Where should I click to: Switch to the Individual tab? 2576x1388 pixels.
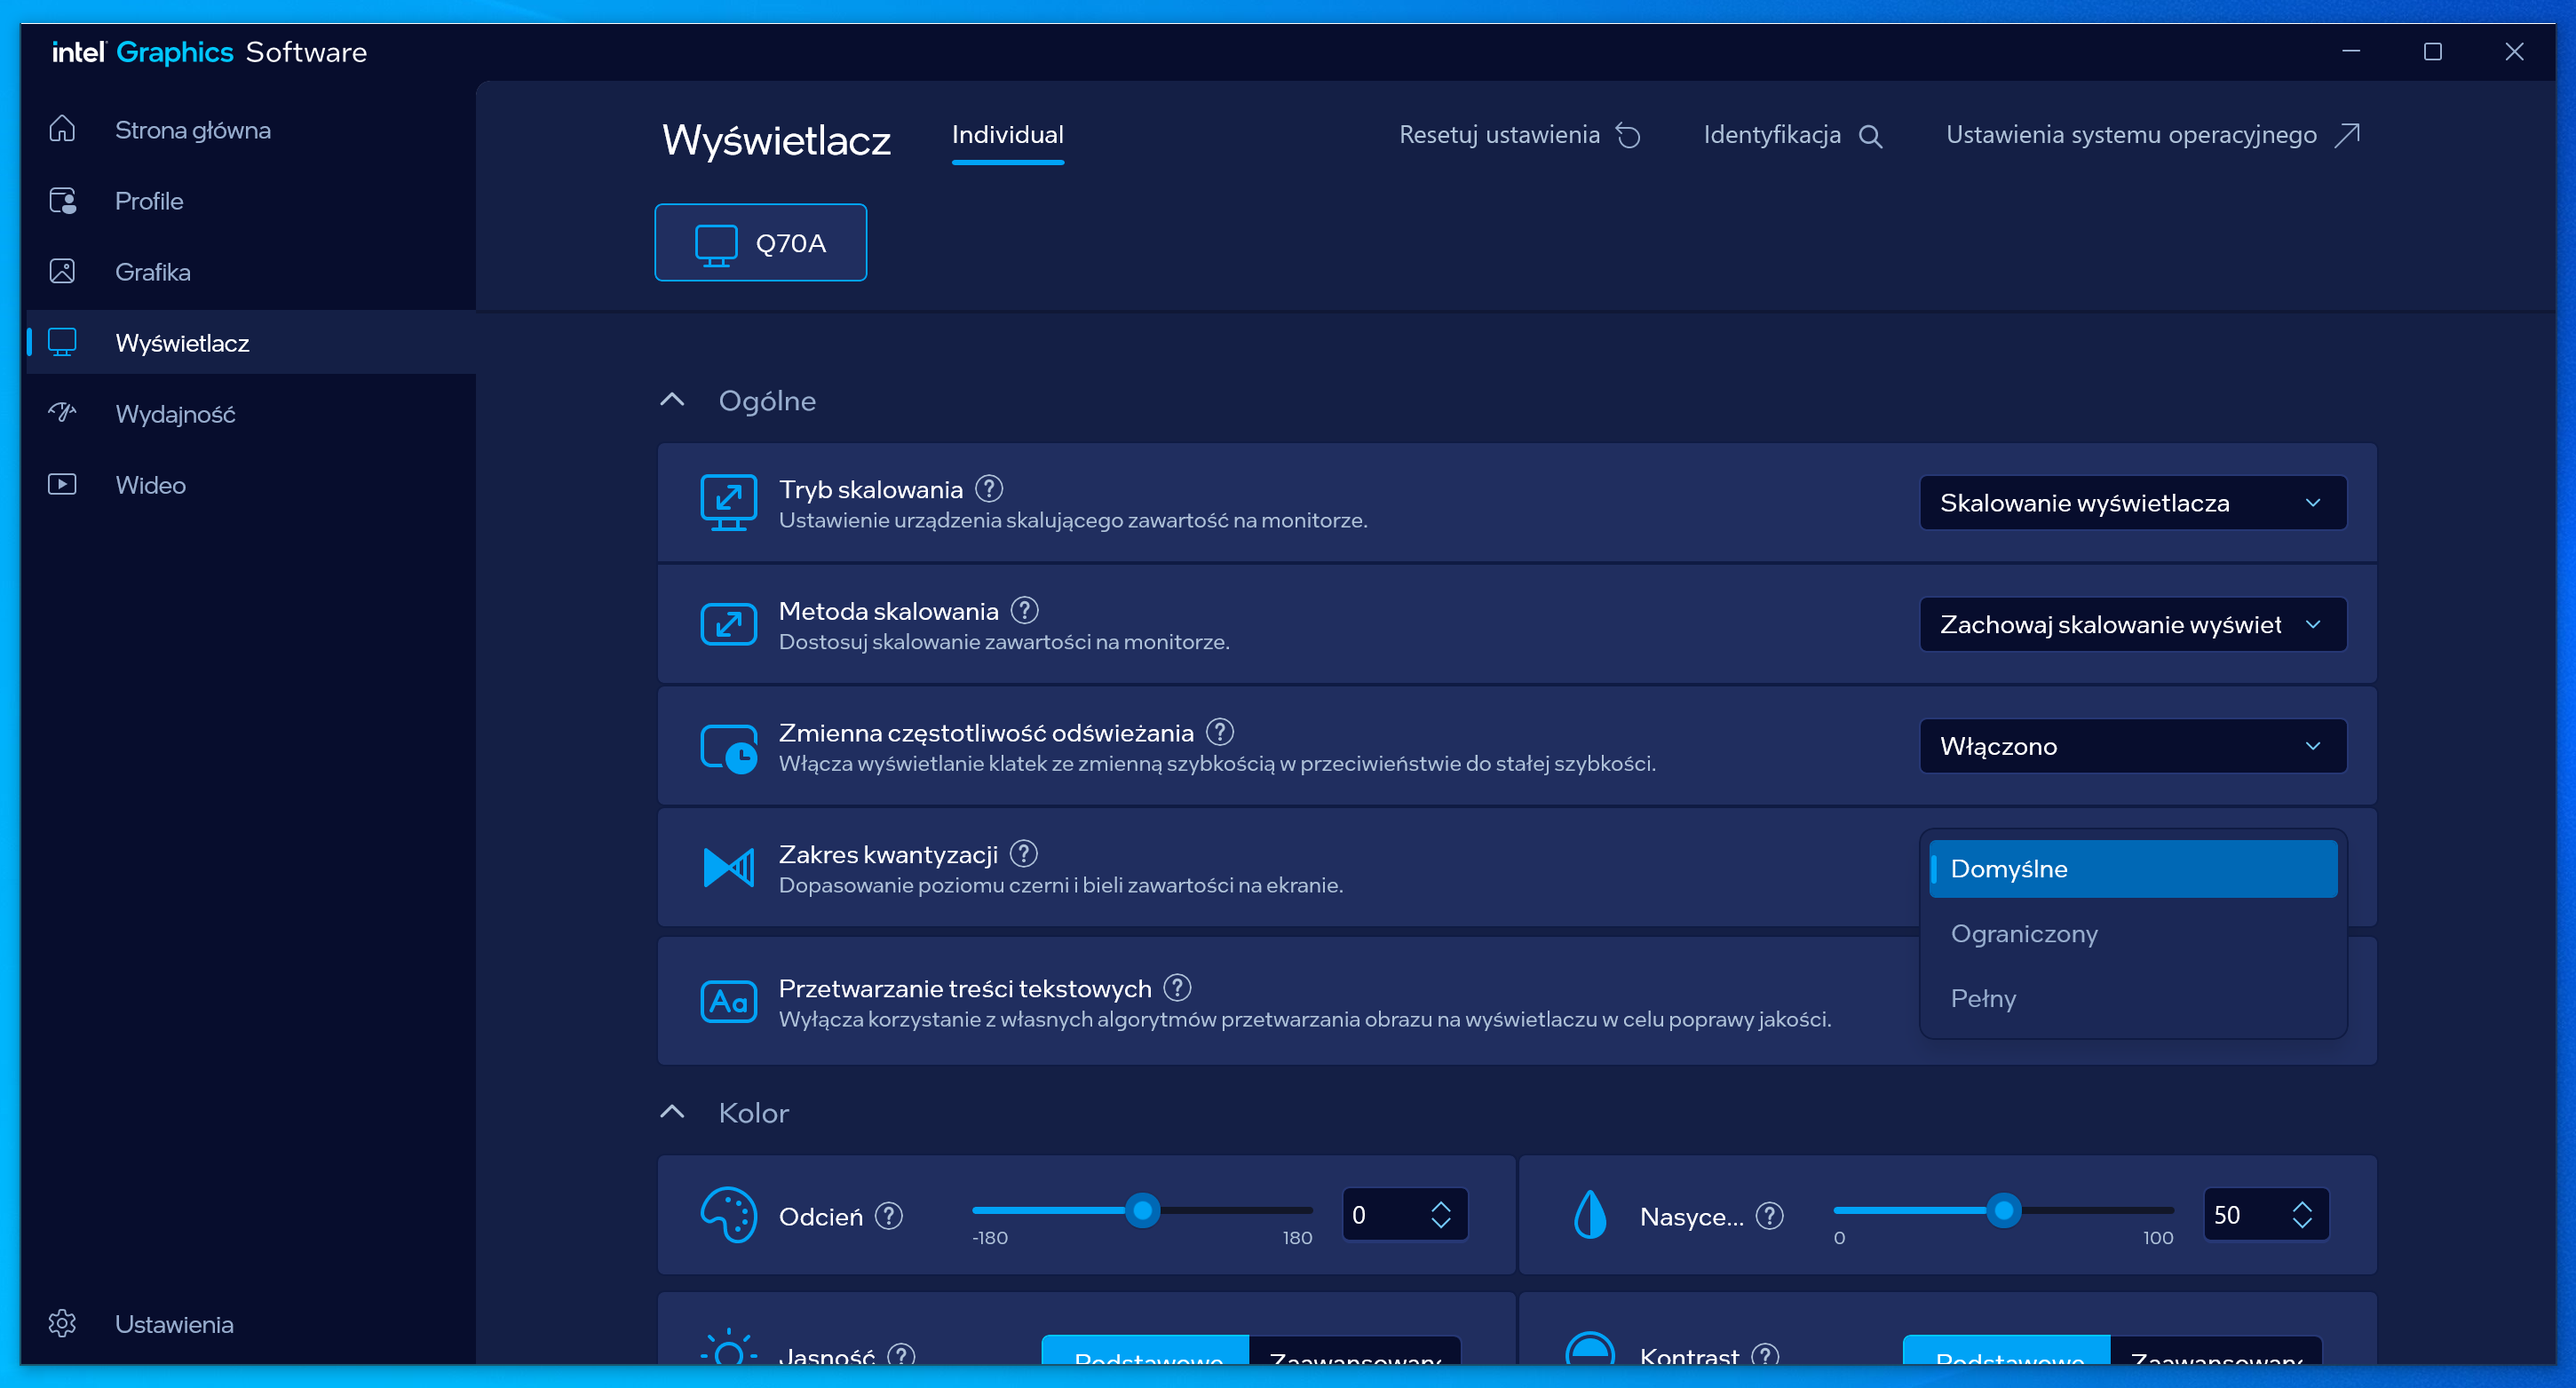[1007, 135]
